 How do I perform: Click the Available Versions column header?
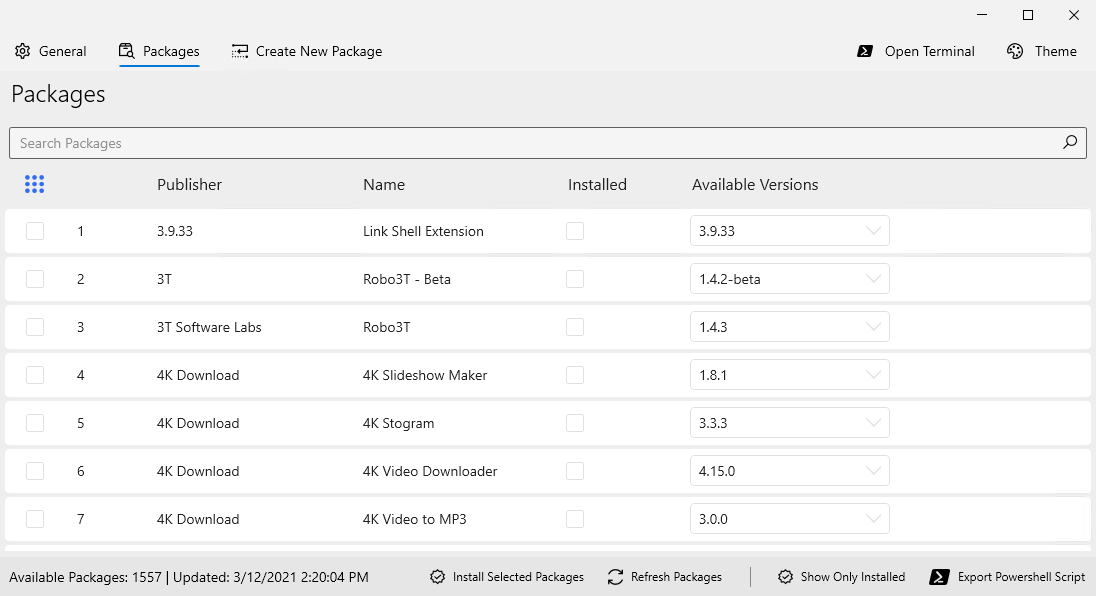755,184
